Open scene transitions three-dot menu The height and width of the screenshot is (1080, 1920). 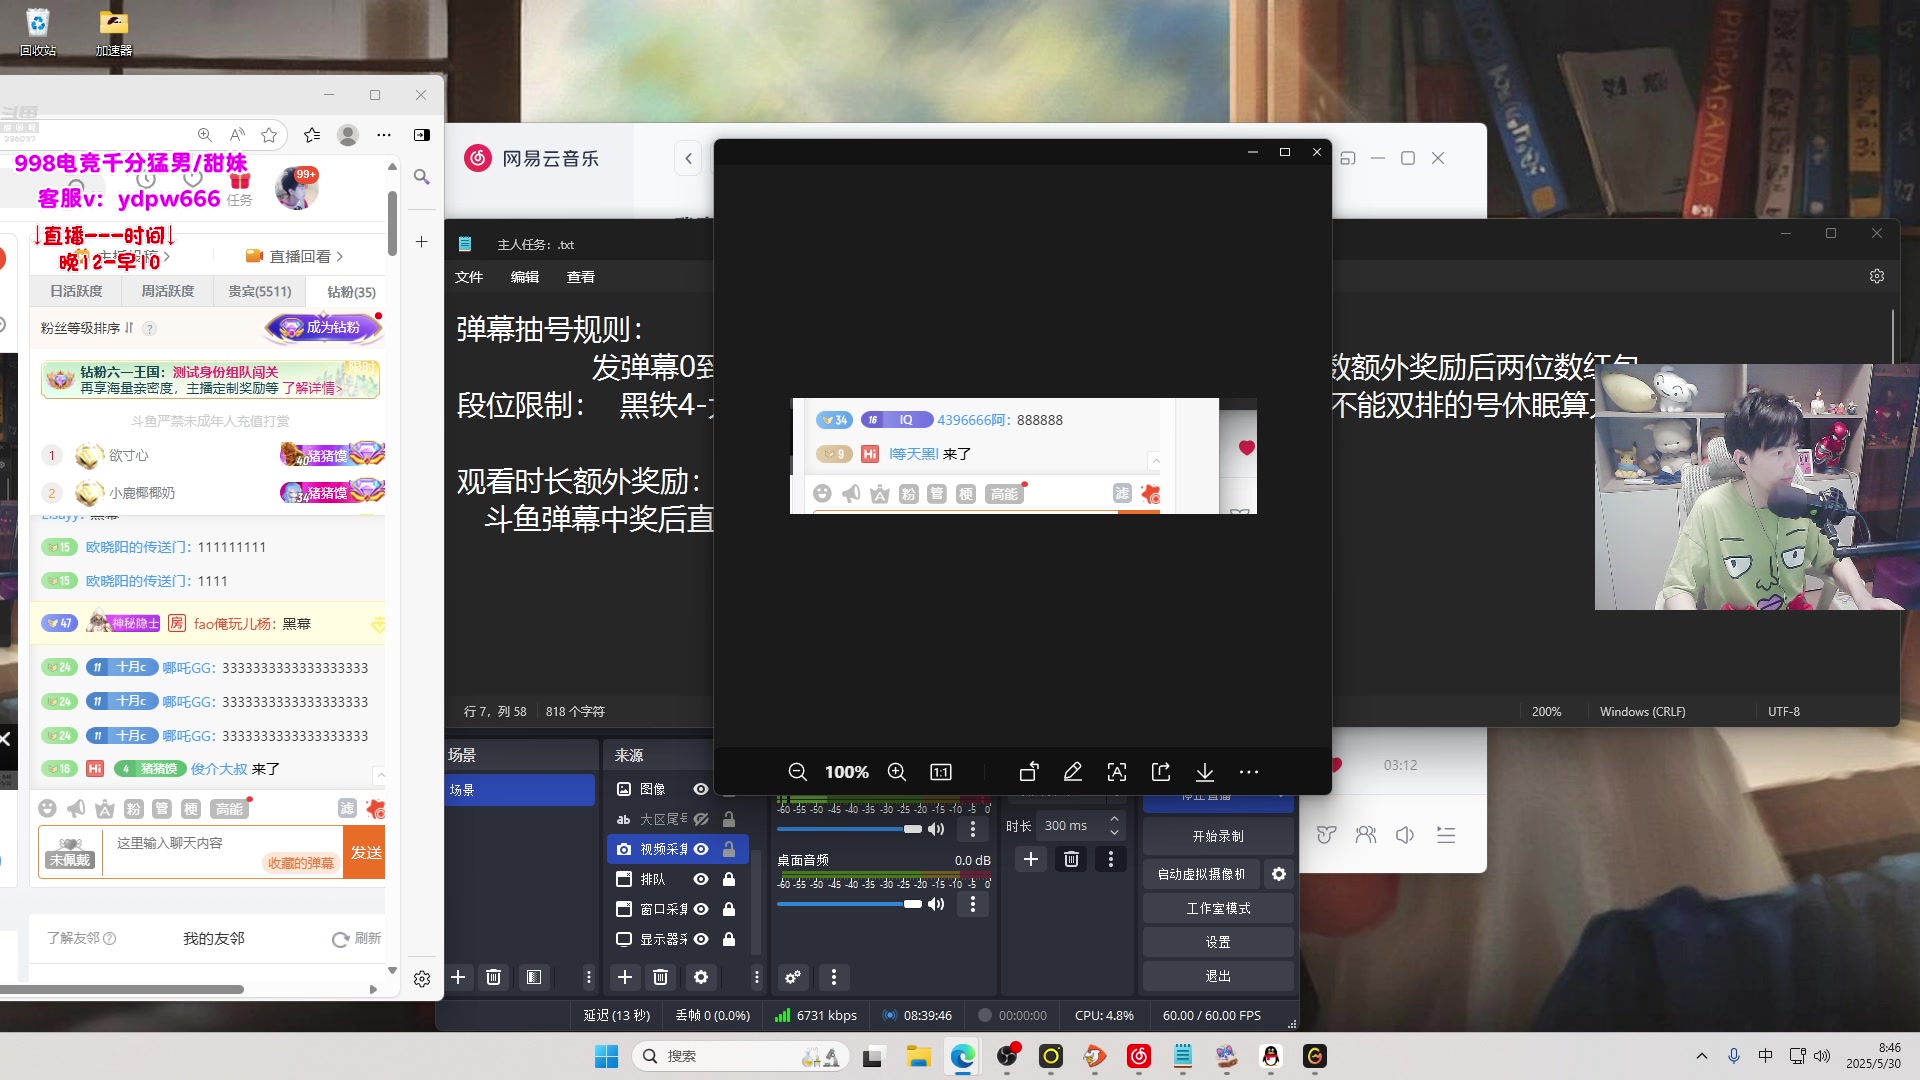pos(1111,859)
